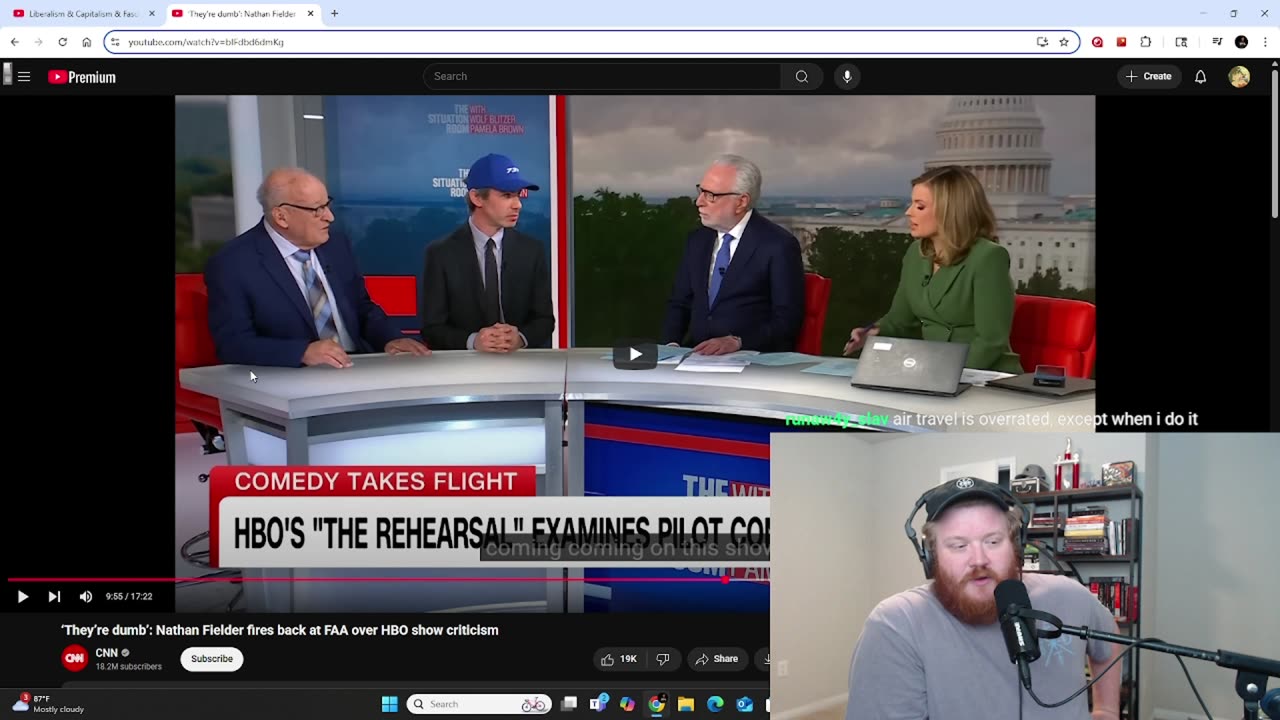The image size is (1280, 720).
Task: Dislike the video
Action: coord(662,659)
